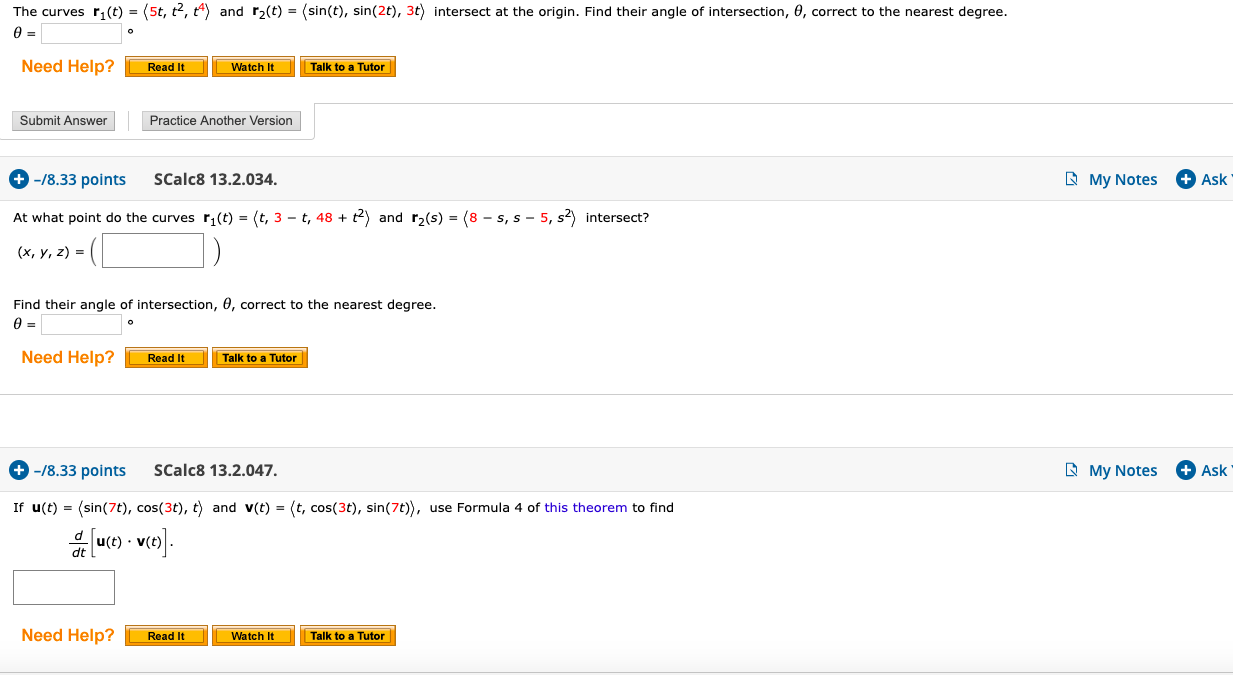Click Practice Another Version
The width and height of the screenshot is (1233, 675).
click(x=220, y=120)
